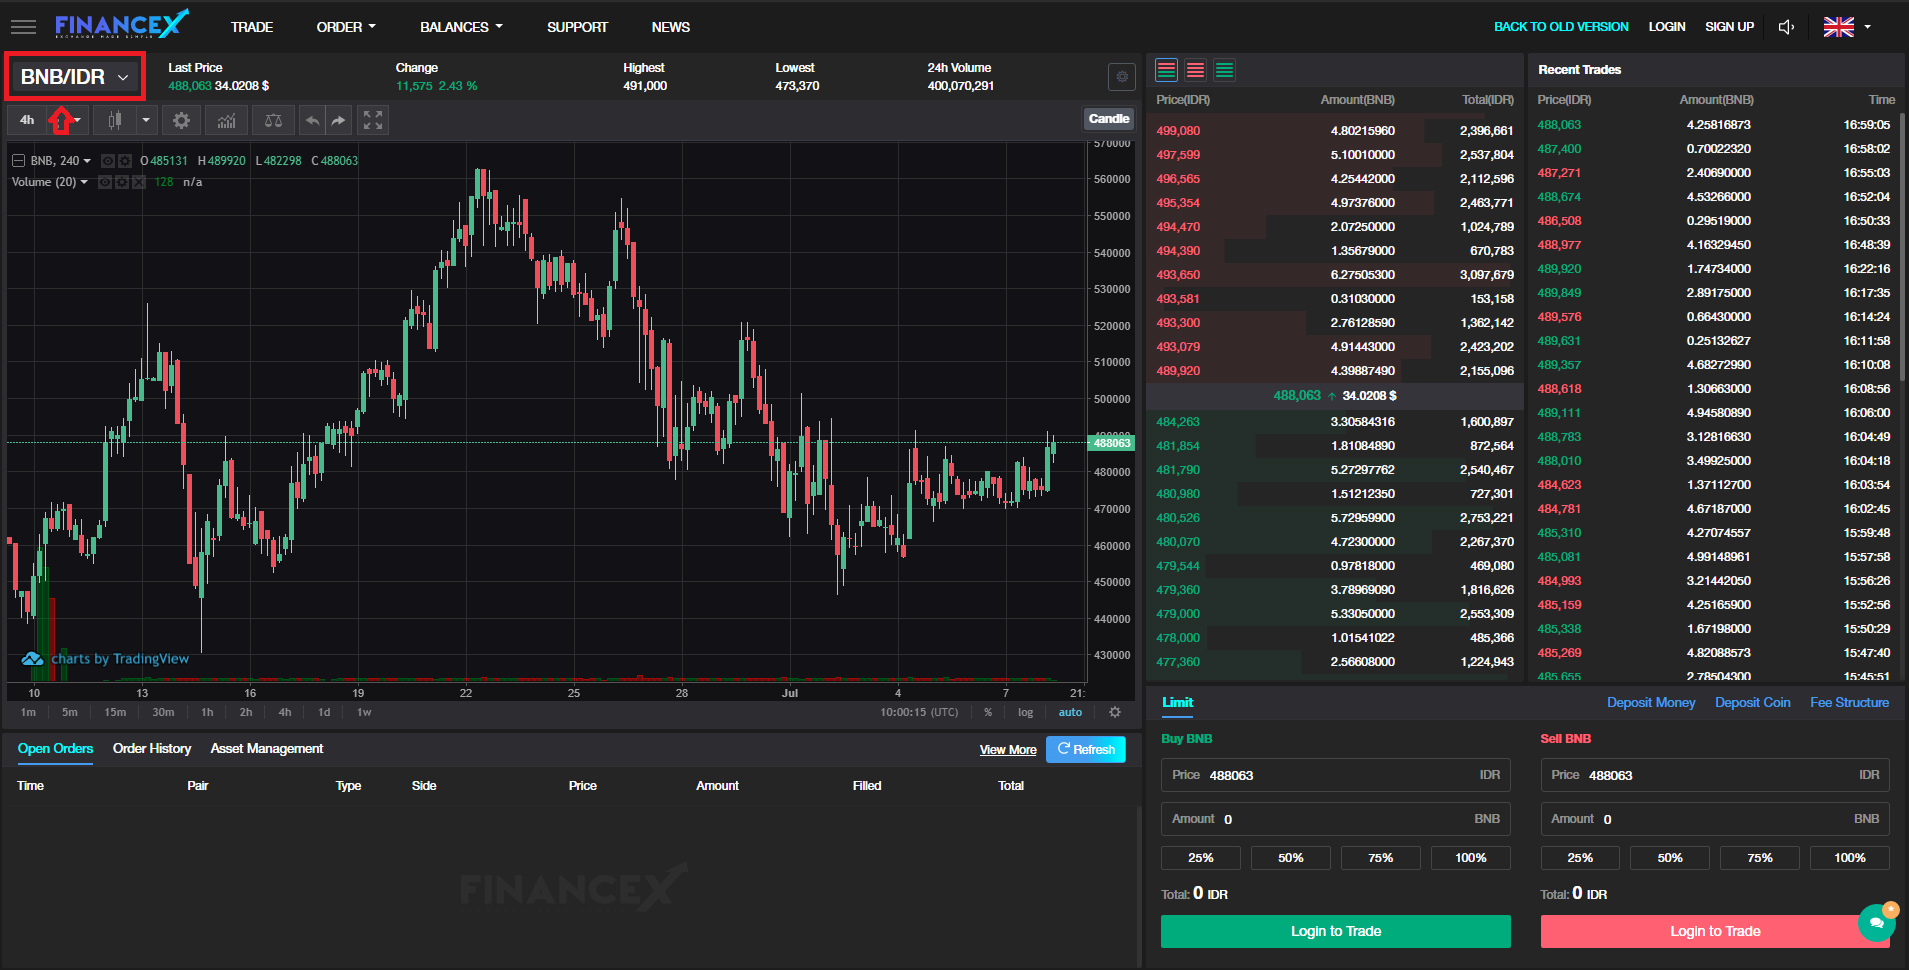This screenshot has width=1909, height=970.
Task: Collapse the BNB, 240 legend box
Action: coord(18,161)
